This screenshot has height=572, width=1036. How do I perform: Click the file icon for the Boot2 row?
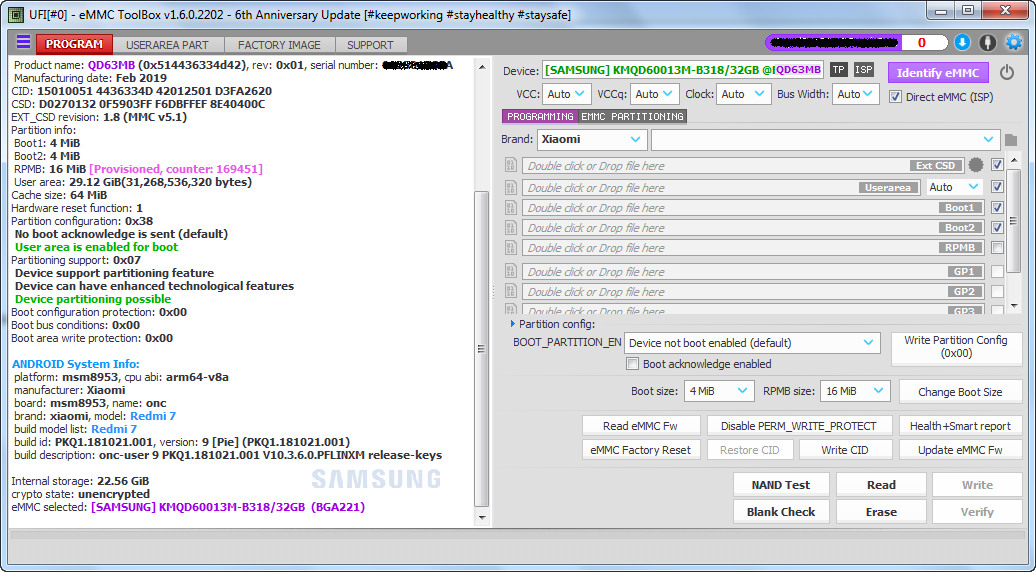tap(510, 227)
